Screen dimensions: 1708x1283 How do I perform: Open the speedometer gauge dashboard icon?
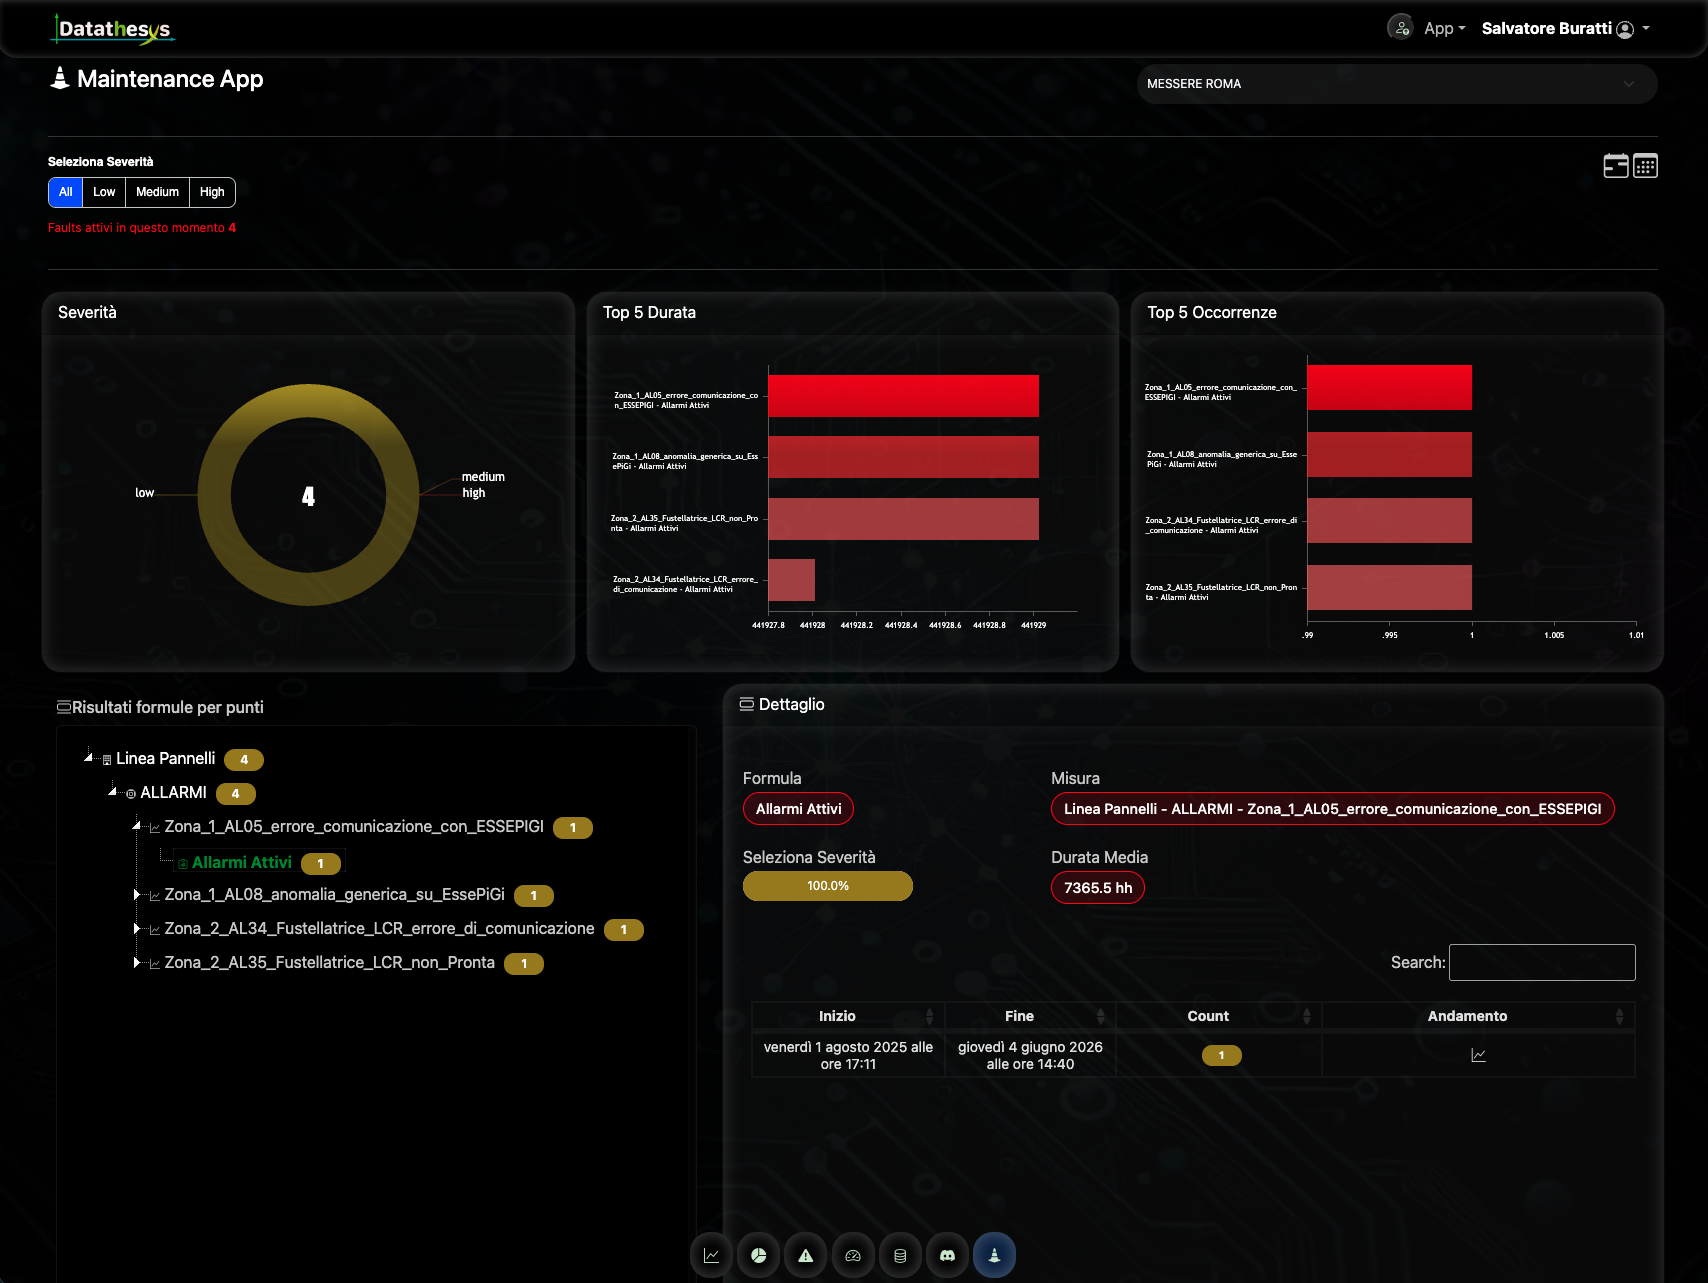(x=853, y=1255)
